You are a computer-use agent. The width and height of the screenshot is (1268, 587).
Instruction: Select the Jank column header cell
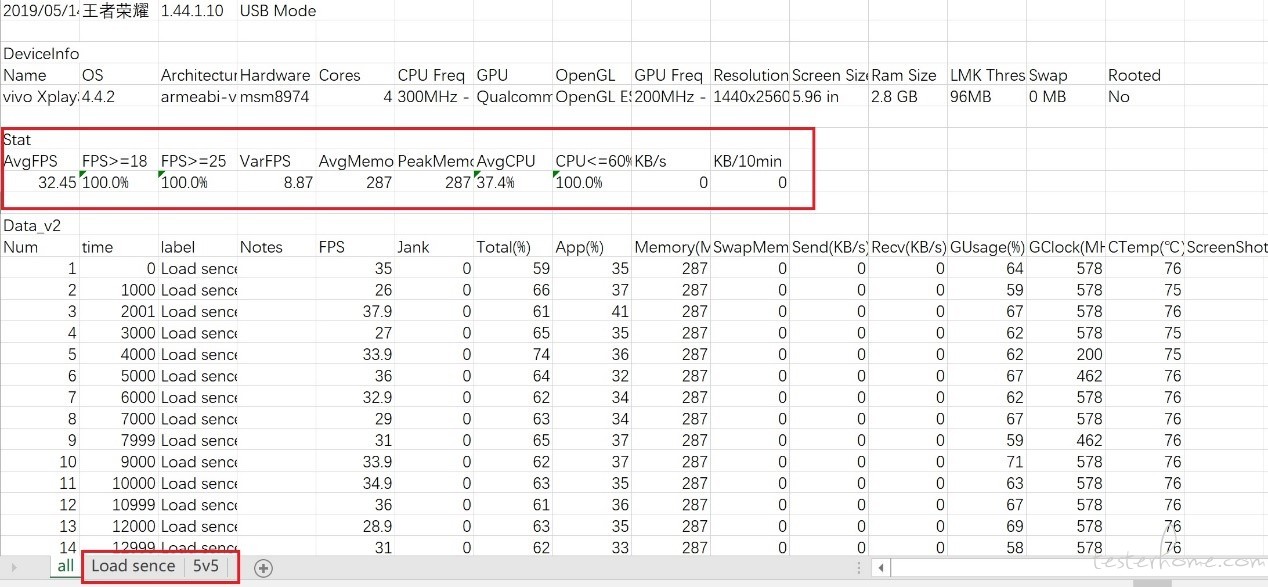click(x=435, y=247)
